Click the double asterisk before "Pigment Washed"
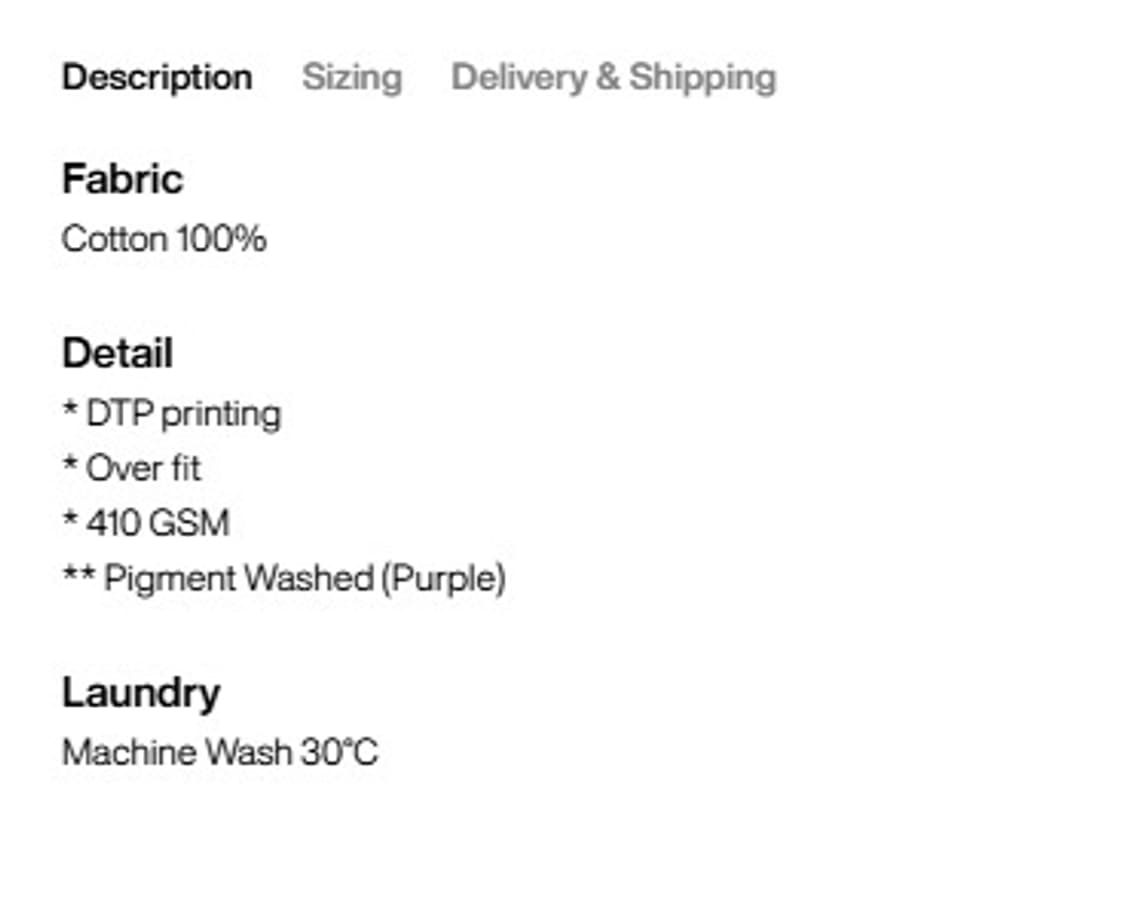 coord(78,576)
